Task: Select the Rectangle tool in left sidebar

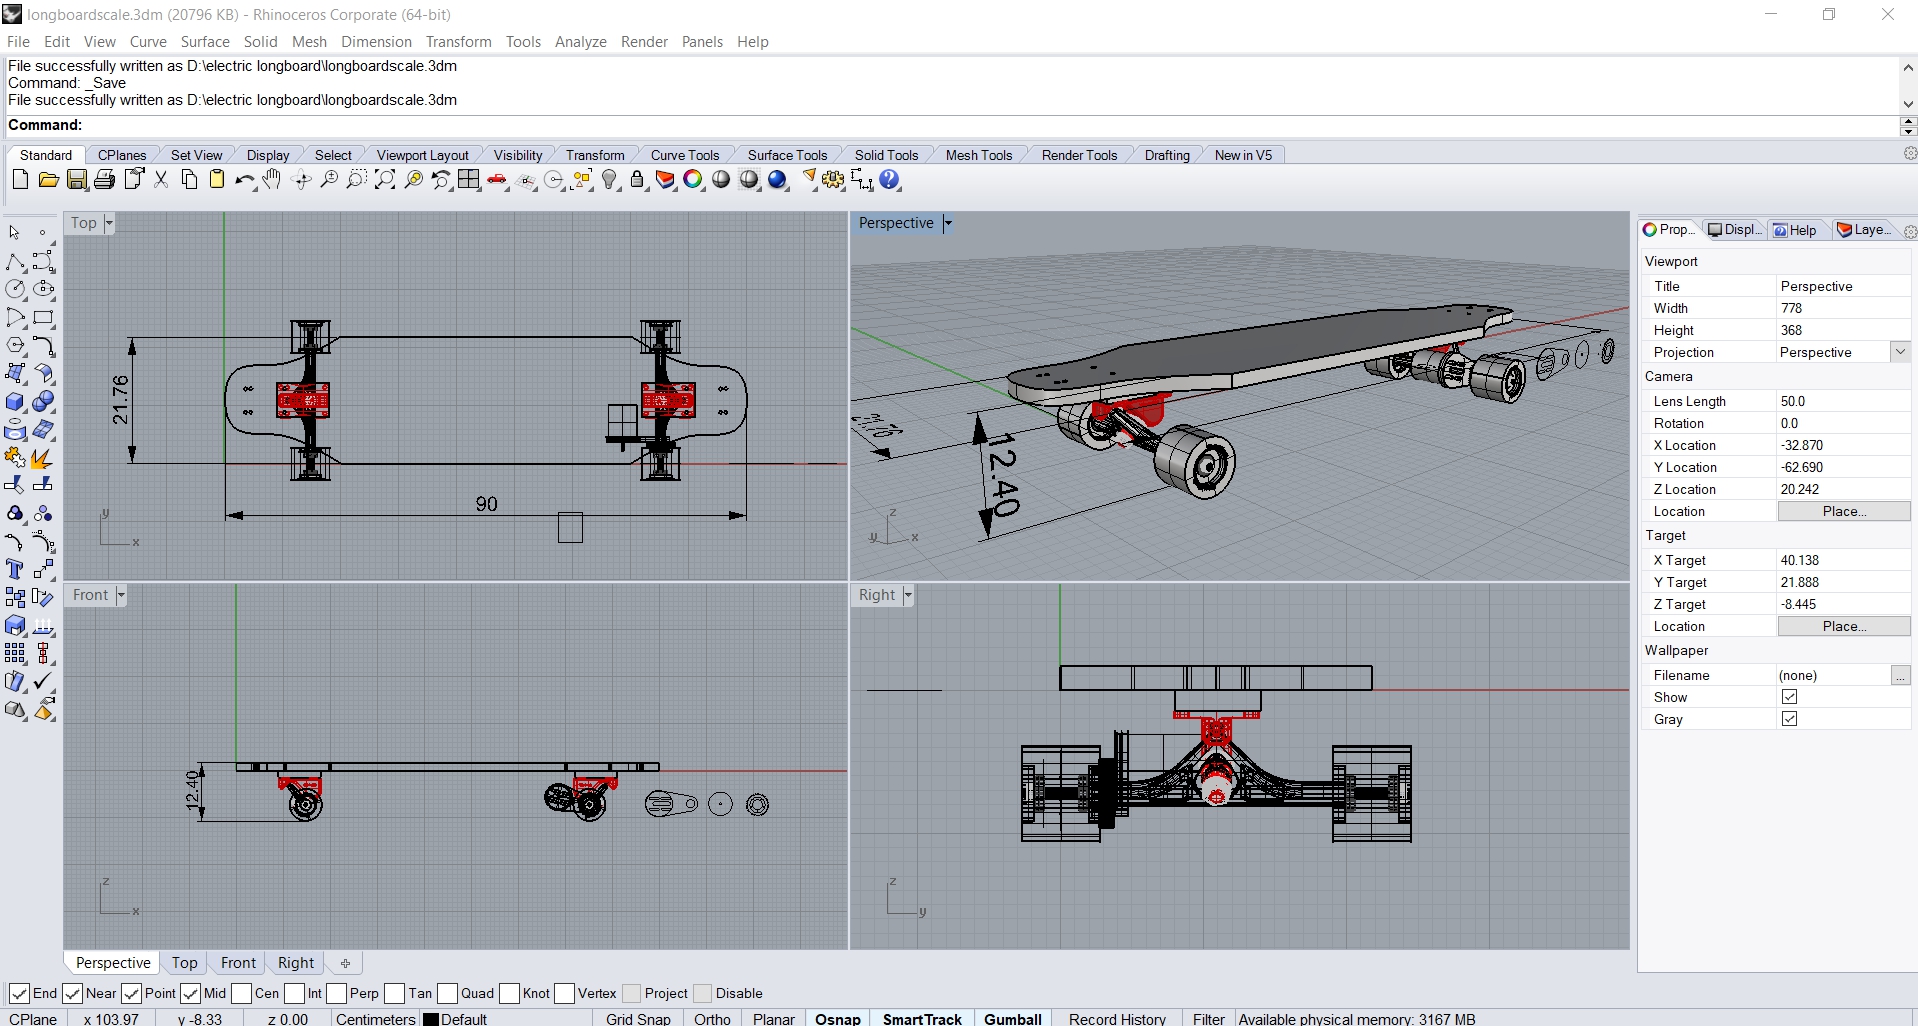Action: (x=43, y=318)
